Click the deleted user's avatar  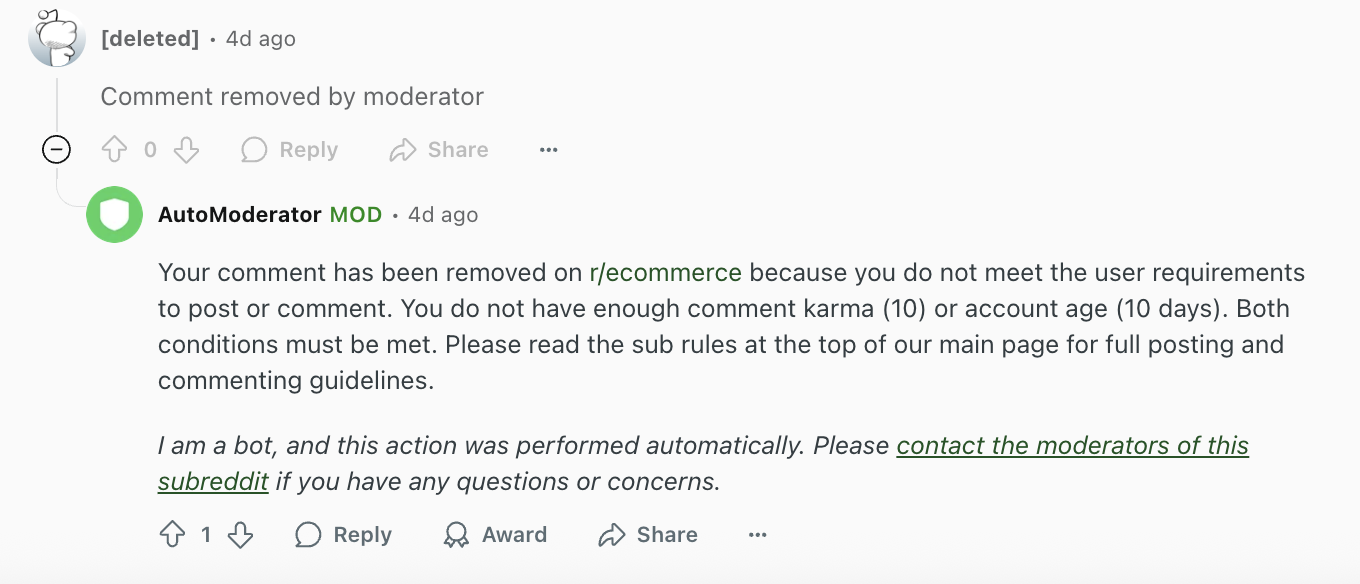56,38
